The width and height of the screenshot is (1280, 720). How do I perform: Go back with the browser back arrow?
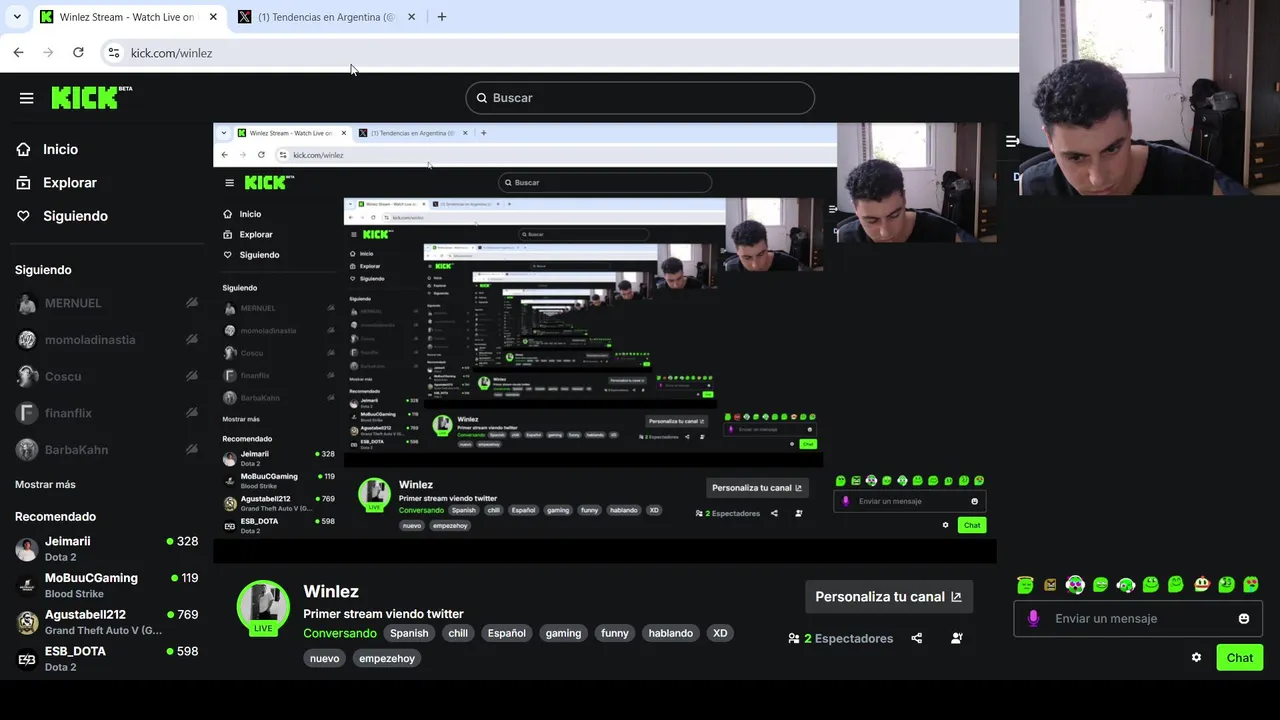(18, 52)
